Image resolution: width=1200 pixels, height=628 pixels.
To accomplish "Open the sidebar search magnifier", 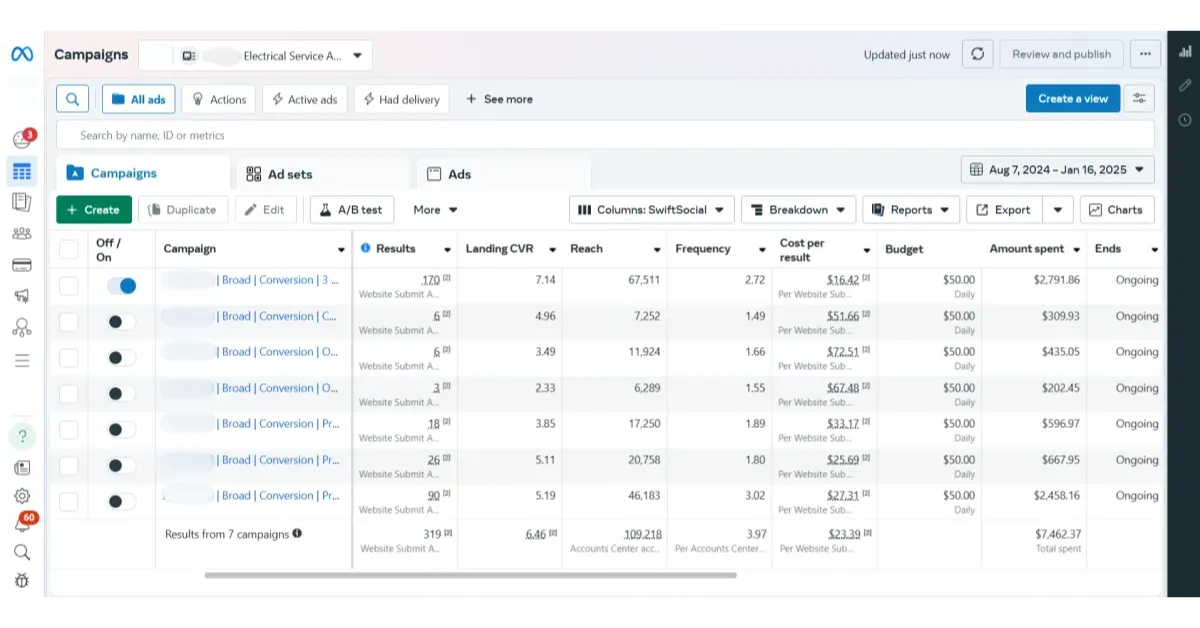I will pyautogui.click(x=22, y=552).
